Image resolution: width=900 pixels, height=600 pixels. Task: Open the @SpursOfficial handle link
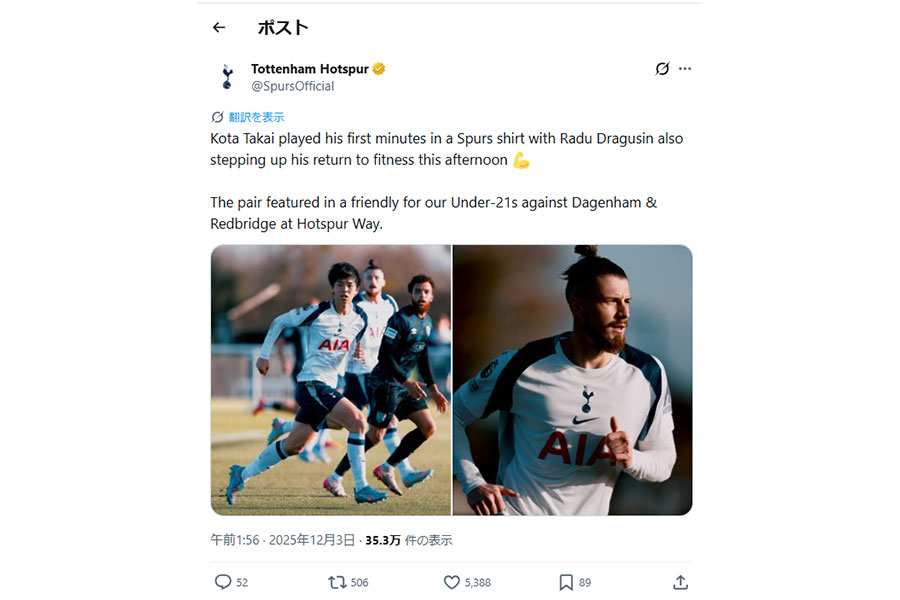(x=292, y=86)
